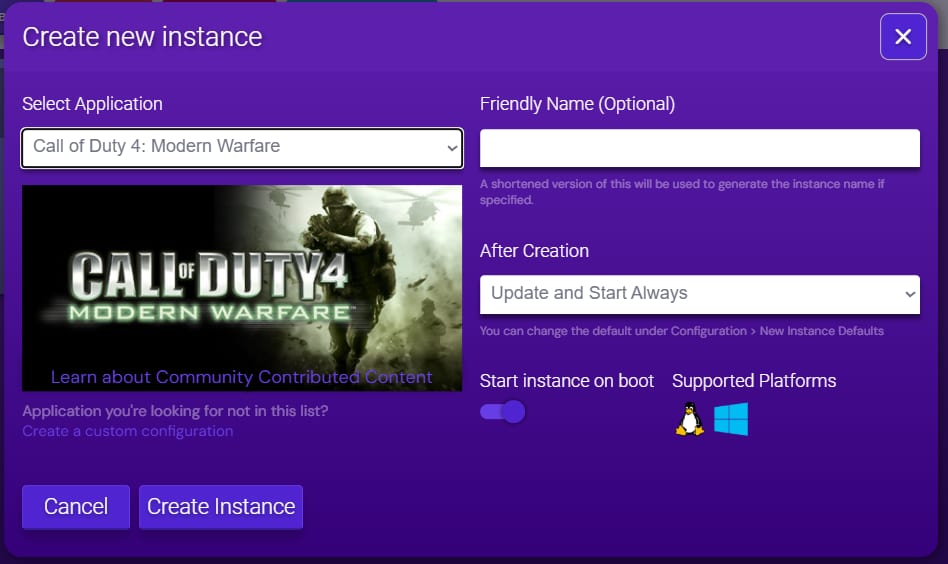Toggle the Start instance on boot switch
The height and width of the screenshot is (564, 948).
[502, 412]
